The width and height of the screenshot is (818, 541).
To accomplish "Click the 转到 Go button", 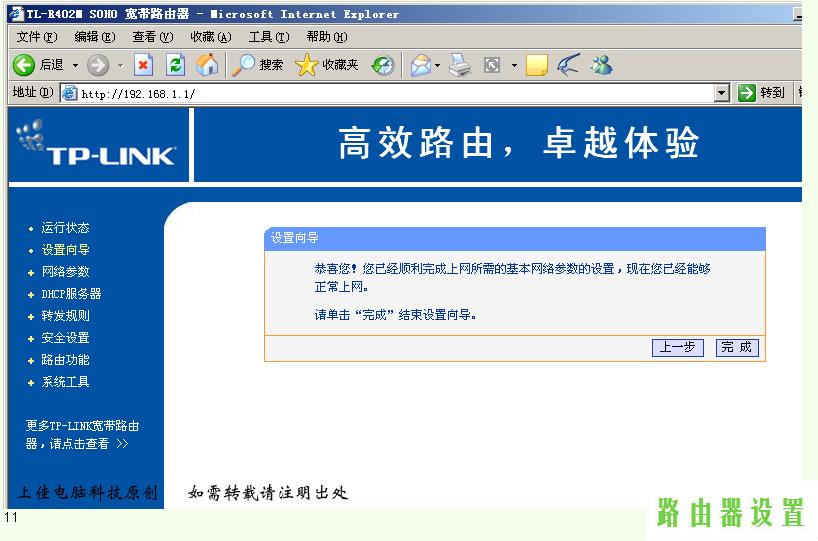I will 762,93.
